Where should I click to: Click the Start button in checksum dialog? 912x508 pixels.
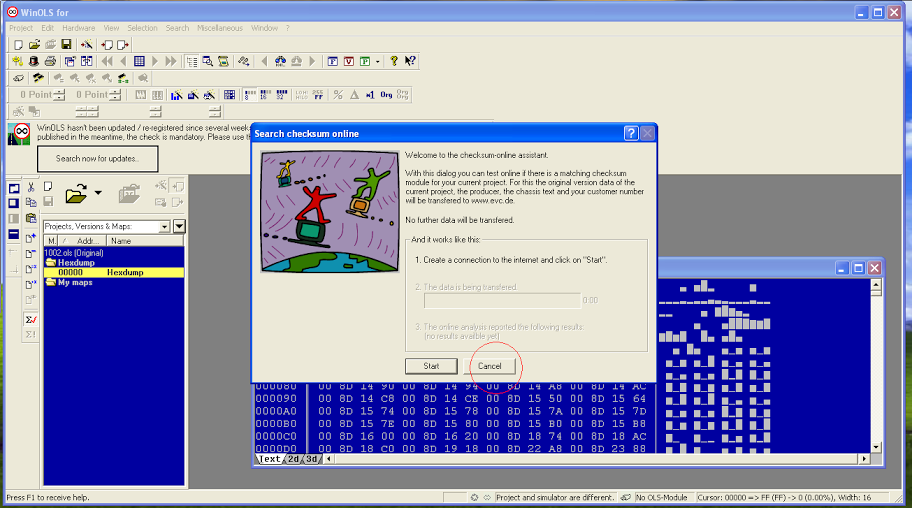click(x=431, y=366)
